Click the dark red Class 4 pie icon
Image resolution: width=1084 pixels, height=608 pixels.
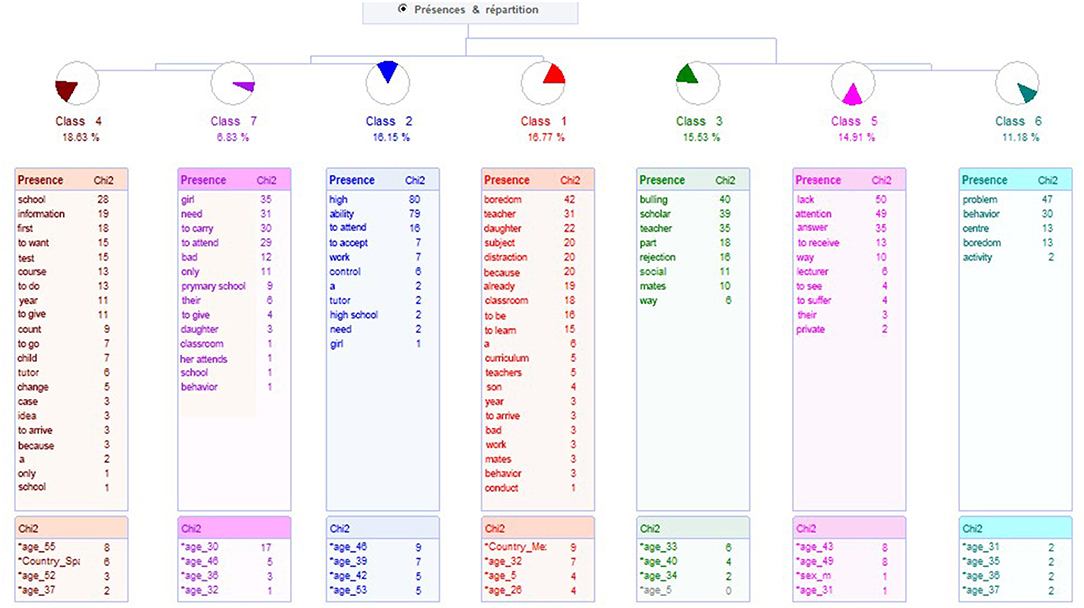pos(77,84)
